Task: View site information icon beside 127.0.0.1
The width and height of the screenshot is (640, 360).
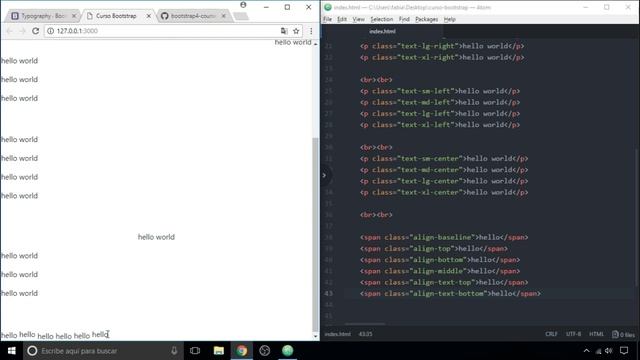Action: [x=51, y=31]
